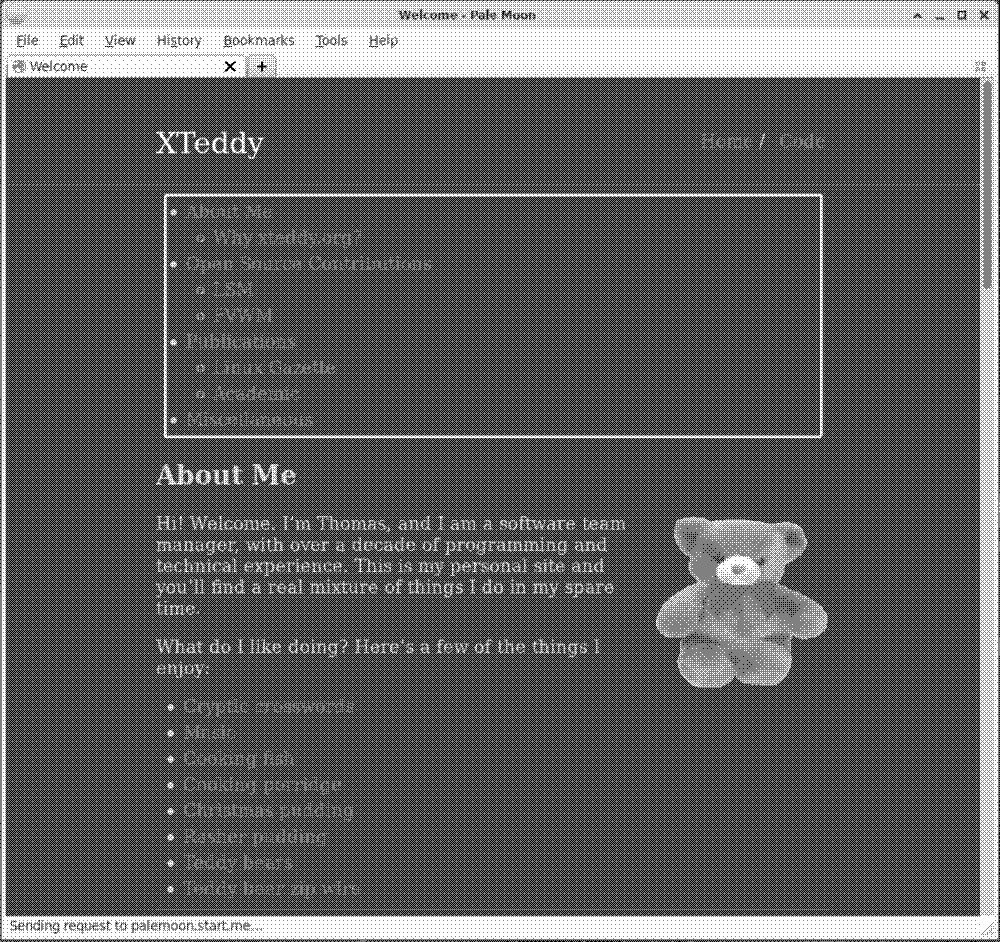Click the small icon at the tab bar's right edge
Viewport: 1000px width, 942px height.
980,66
